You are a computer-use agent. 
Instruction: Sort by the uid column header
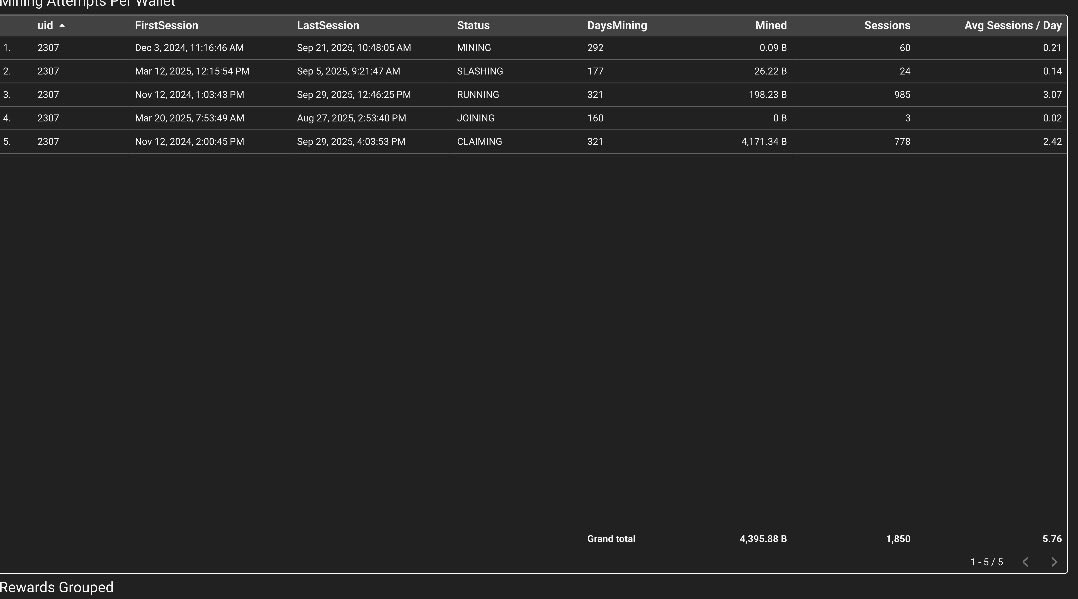click(x=45, y=25)
